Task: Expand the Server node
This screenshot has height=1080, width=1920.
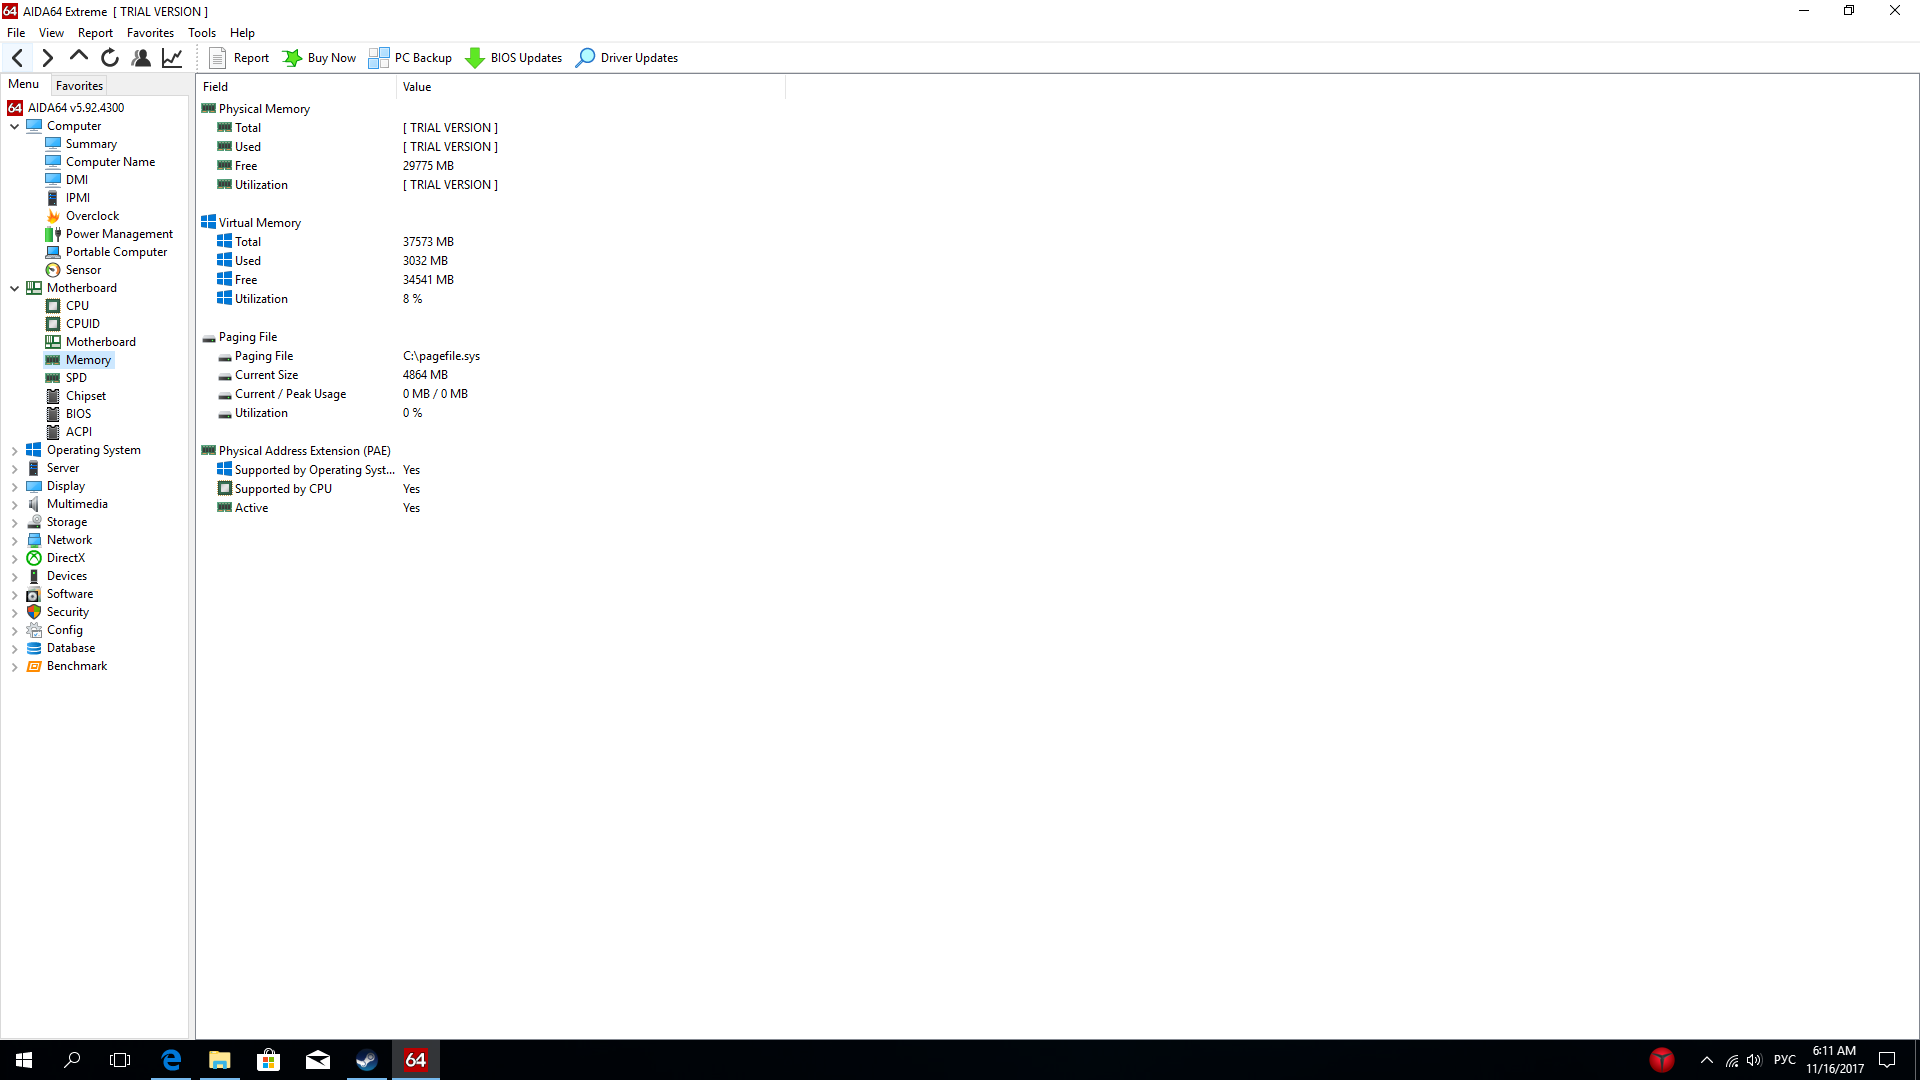Action: tap(15, 469)
